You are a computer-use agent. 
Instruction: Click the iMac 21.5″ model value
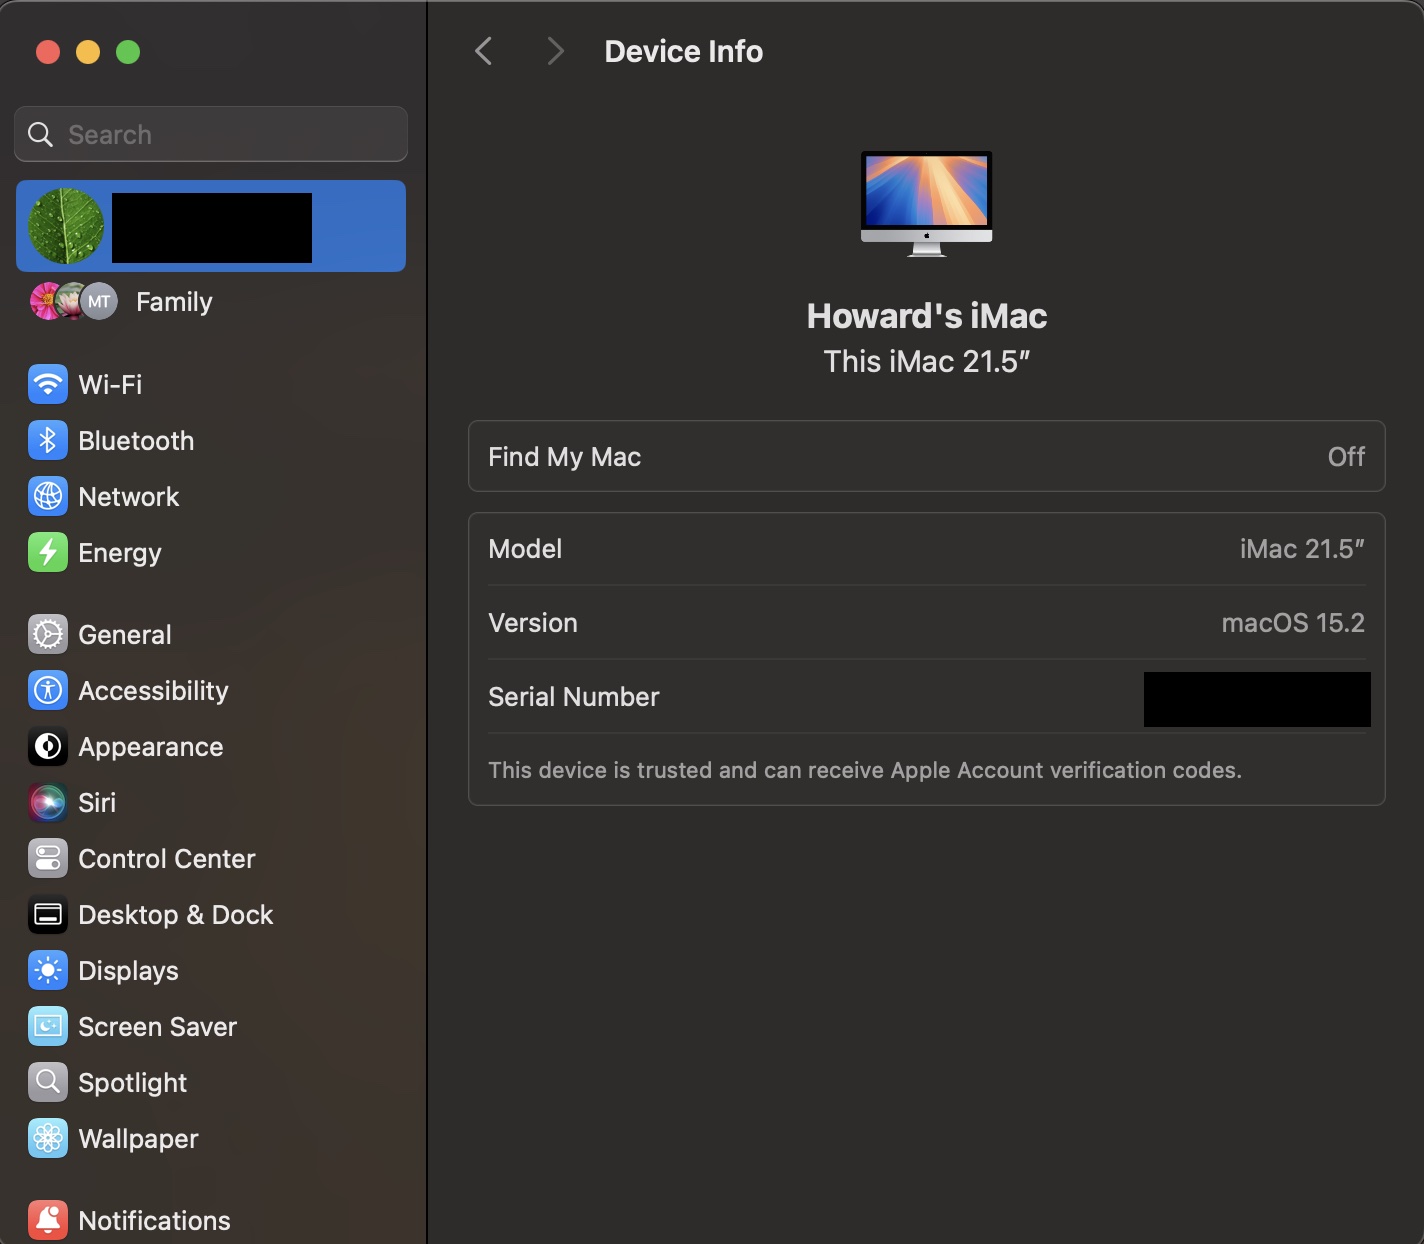(1302, 548)
